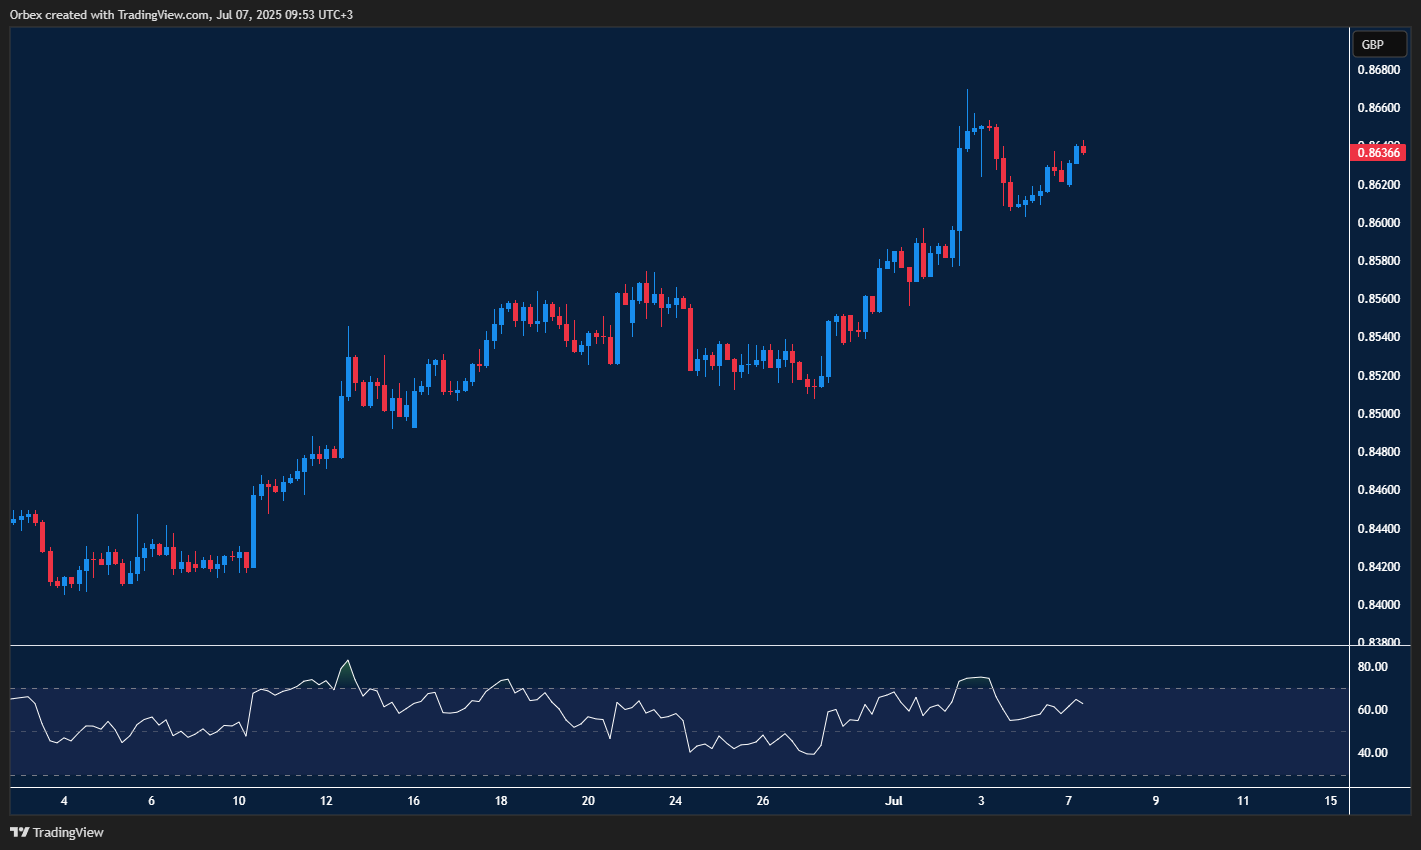The height and width of the screenshot is (850, 1421).
Task: Click the red current price label 0.86366
Action: 1380,152
